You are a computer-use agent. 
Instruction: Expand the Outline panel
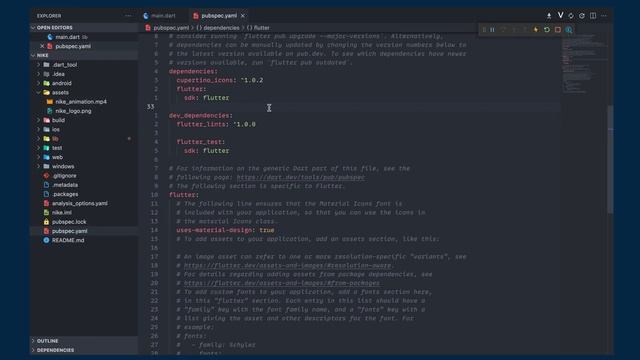coord(47,341)
